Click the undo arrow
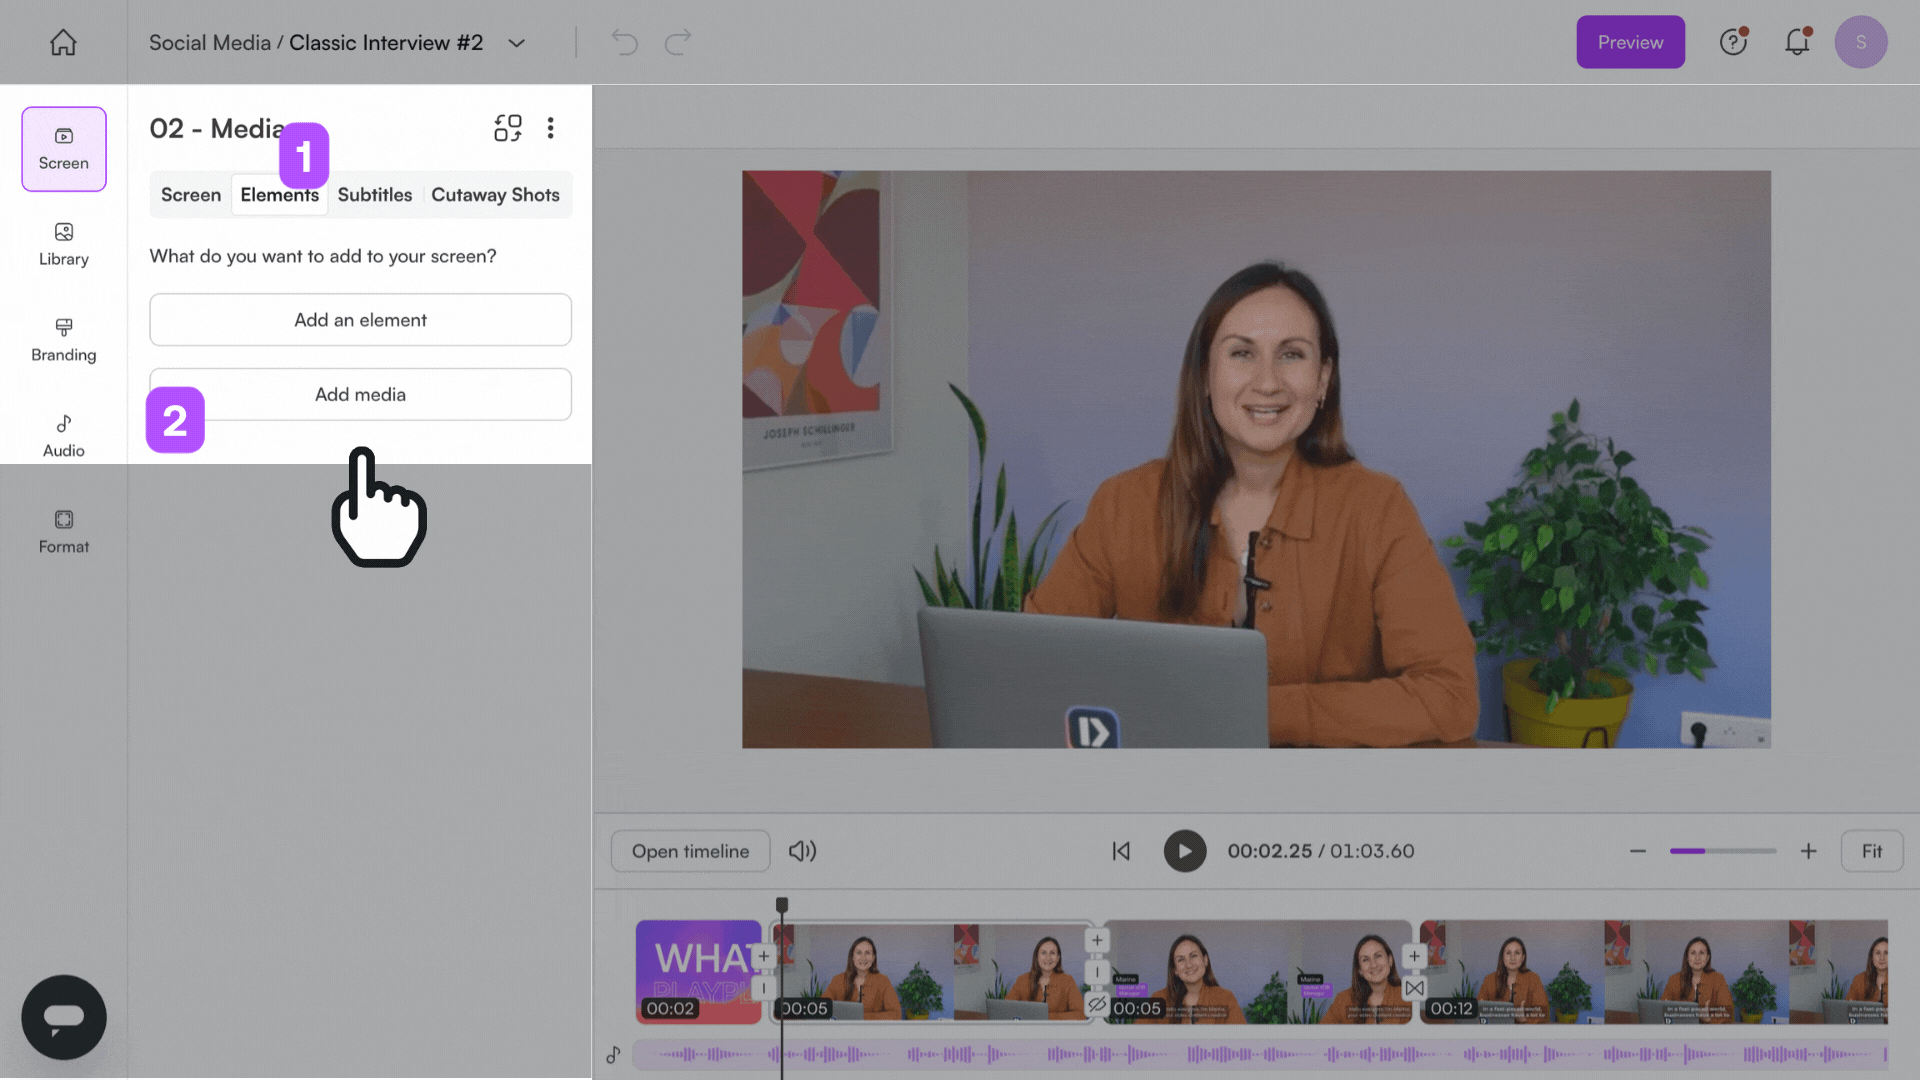Image resolution: width=1920 pixels, height=1080 pixels. coord(624,42)
